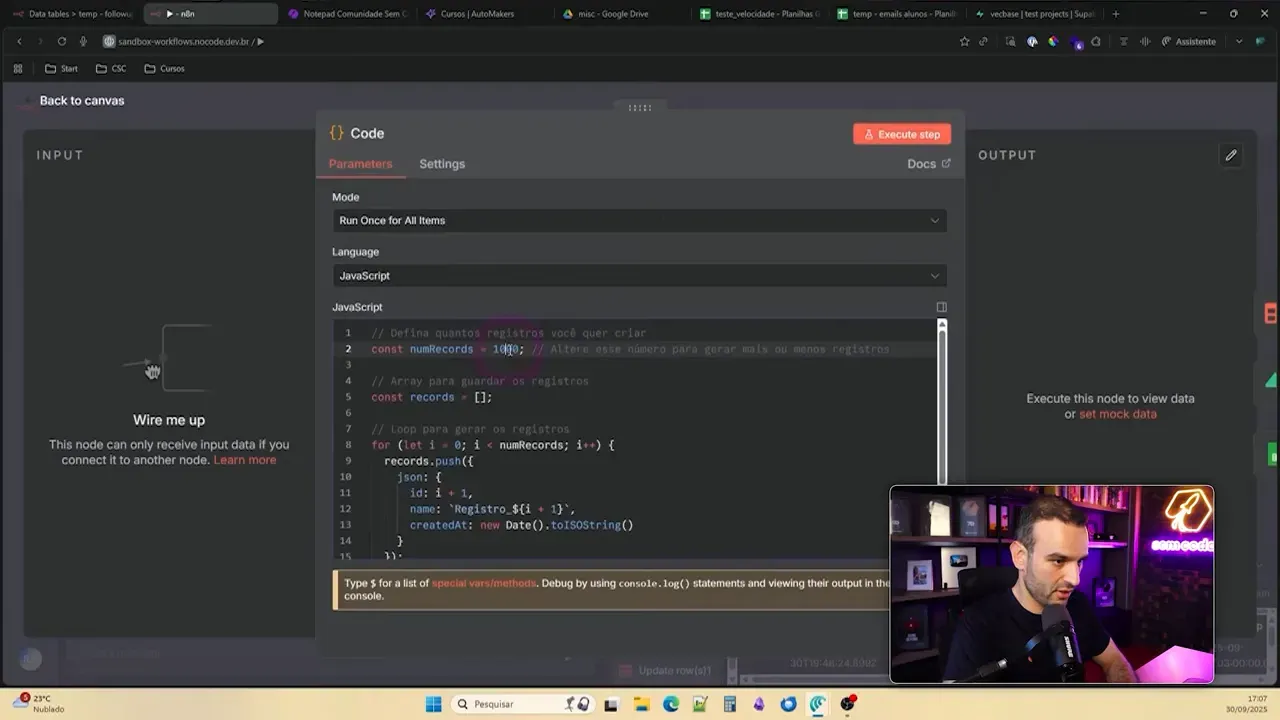
Task: Pin the current page with the pin icon
Action: pos(1122,41)
